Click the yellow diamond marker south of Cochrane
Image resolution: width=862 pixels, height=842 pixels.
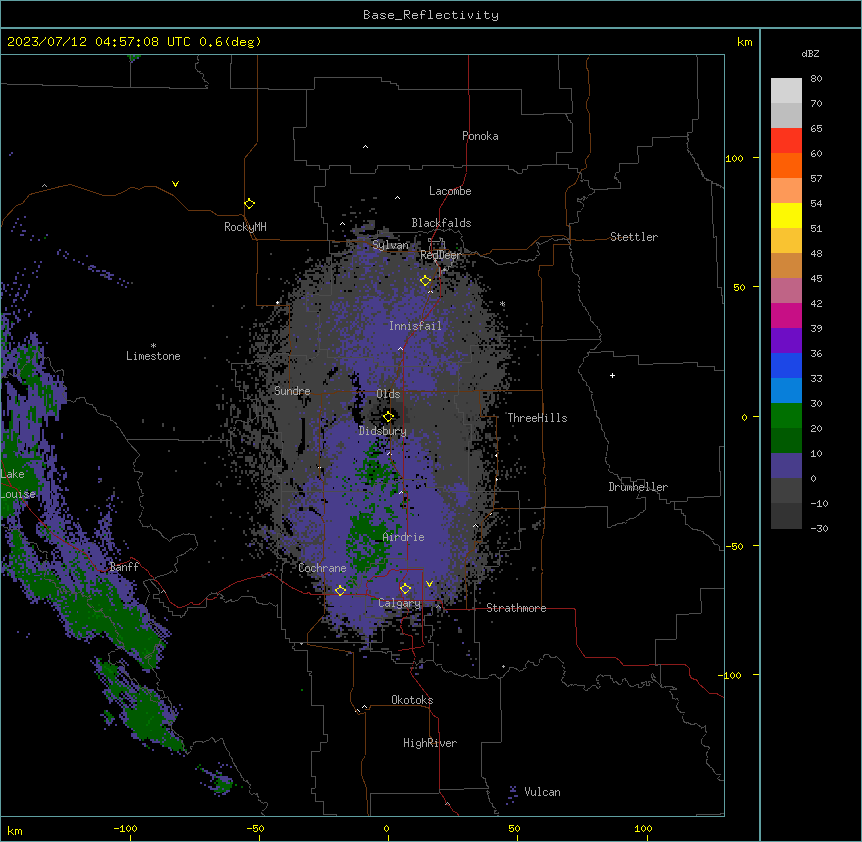tap(340, 590)
